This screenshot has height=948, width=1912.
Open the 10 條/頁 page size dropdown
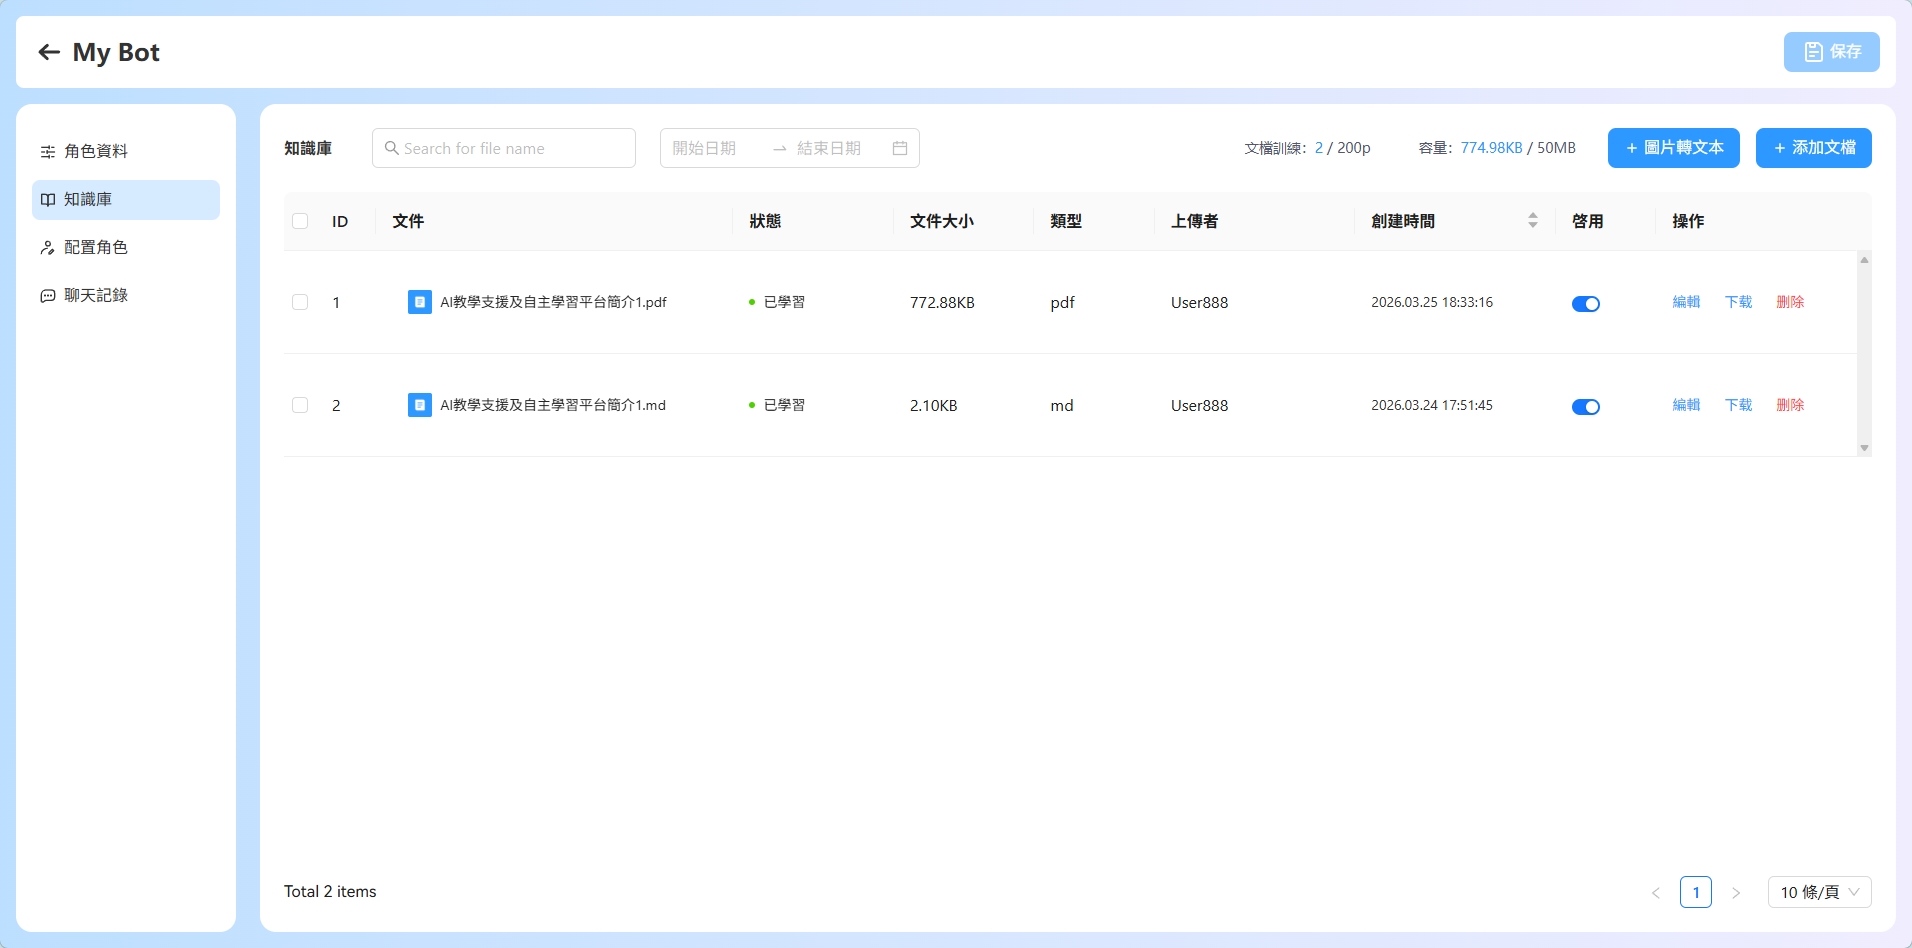click(x=1820, y=892)
